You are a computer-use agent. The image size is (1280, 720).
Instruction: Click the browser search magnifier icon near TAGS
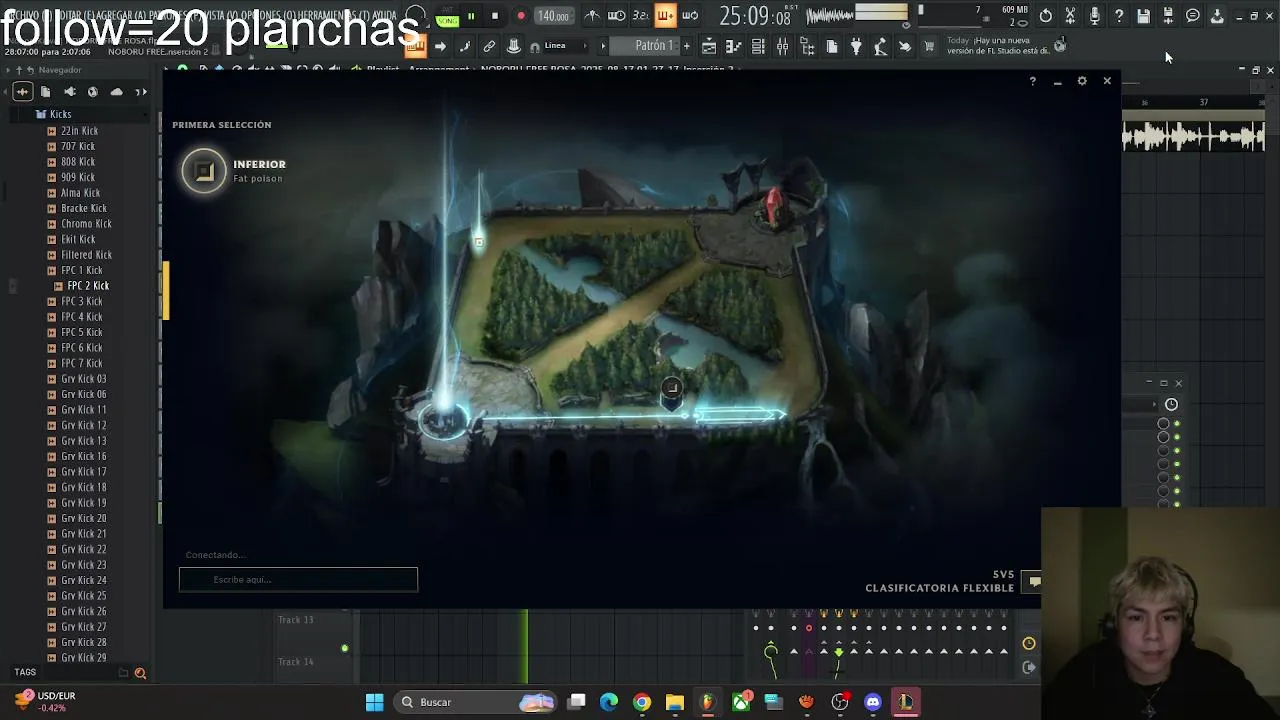click(x=140, y=673)
